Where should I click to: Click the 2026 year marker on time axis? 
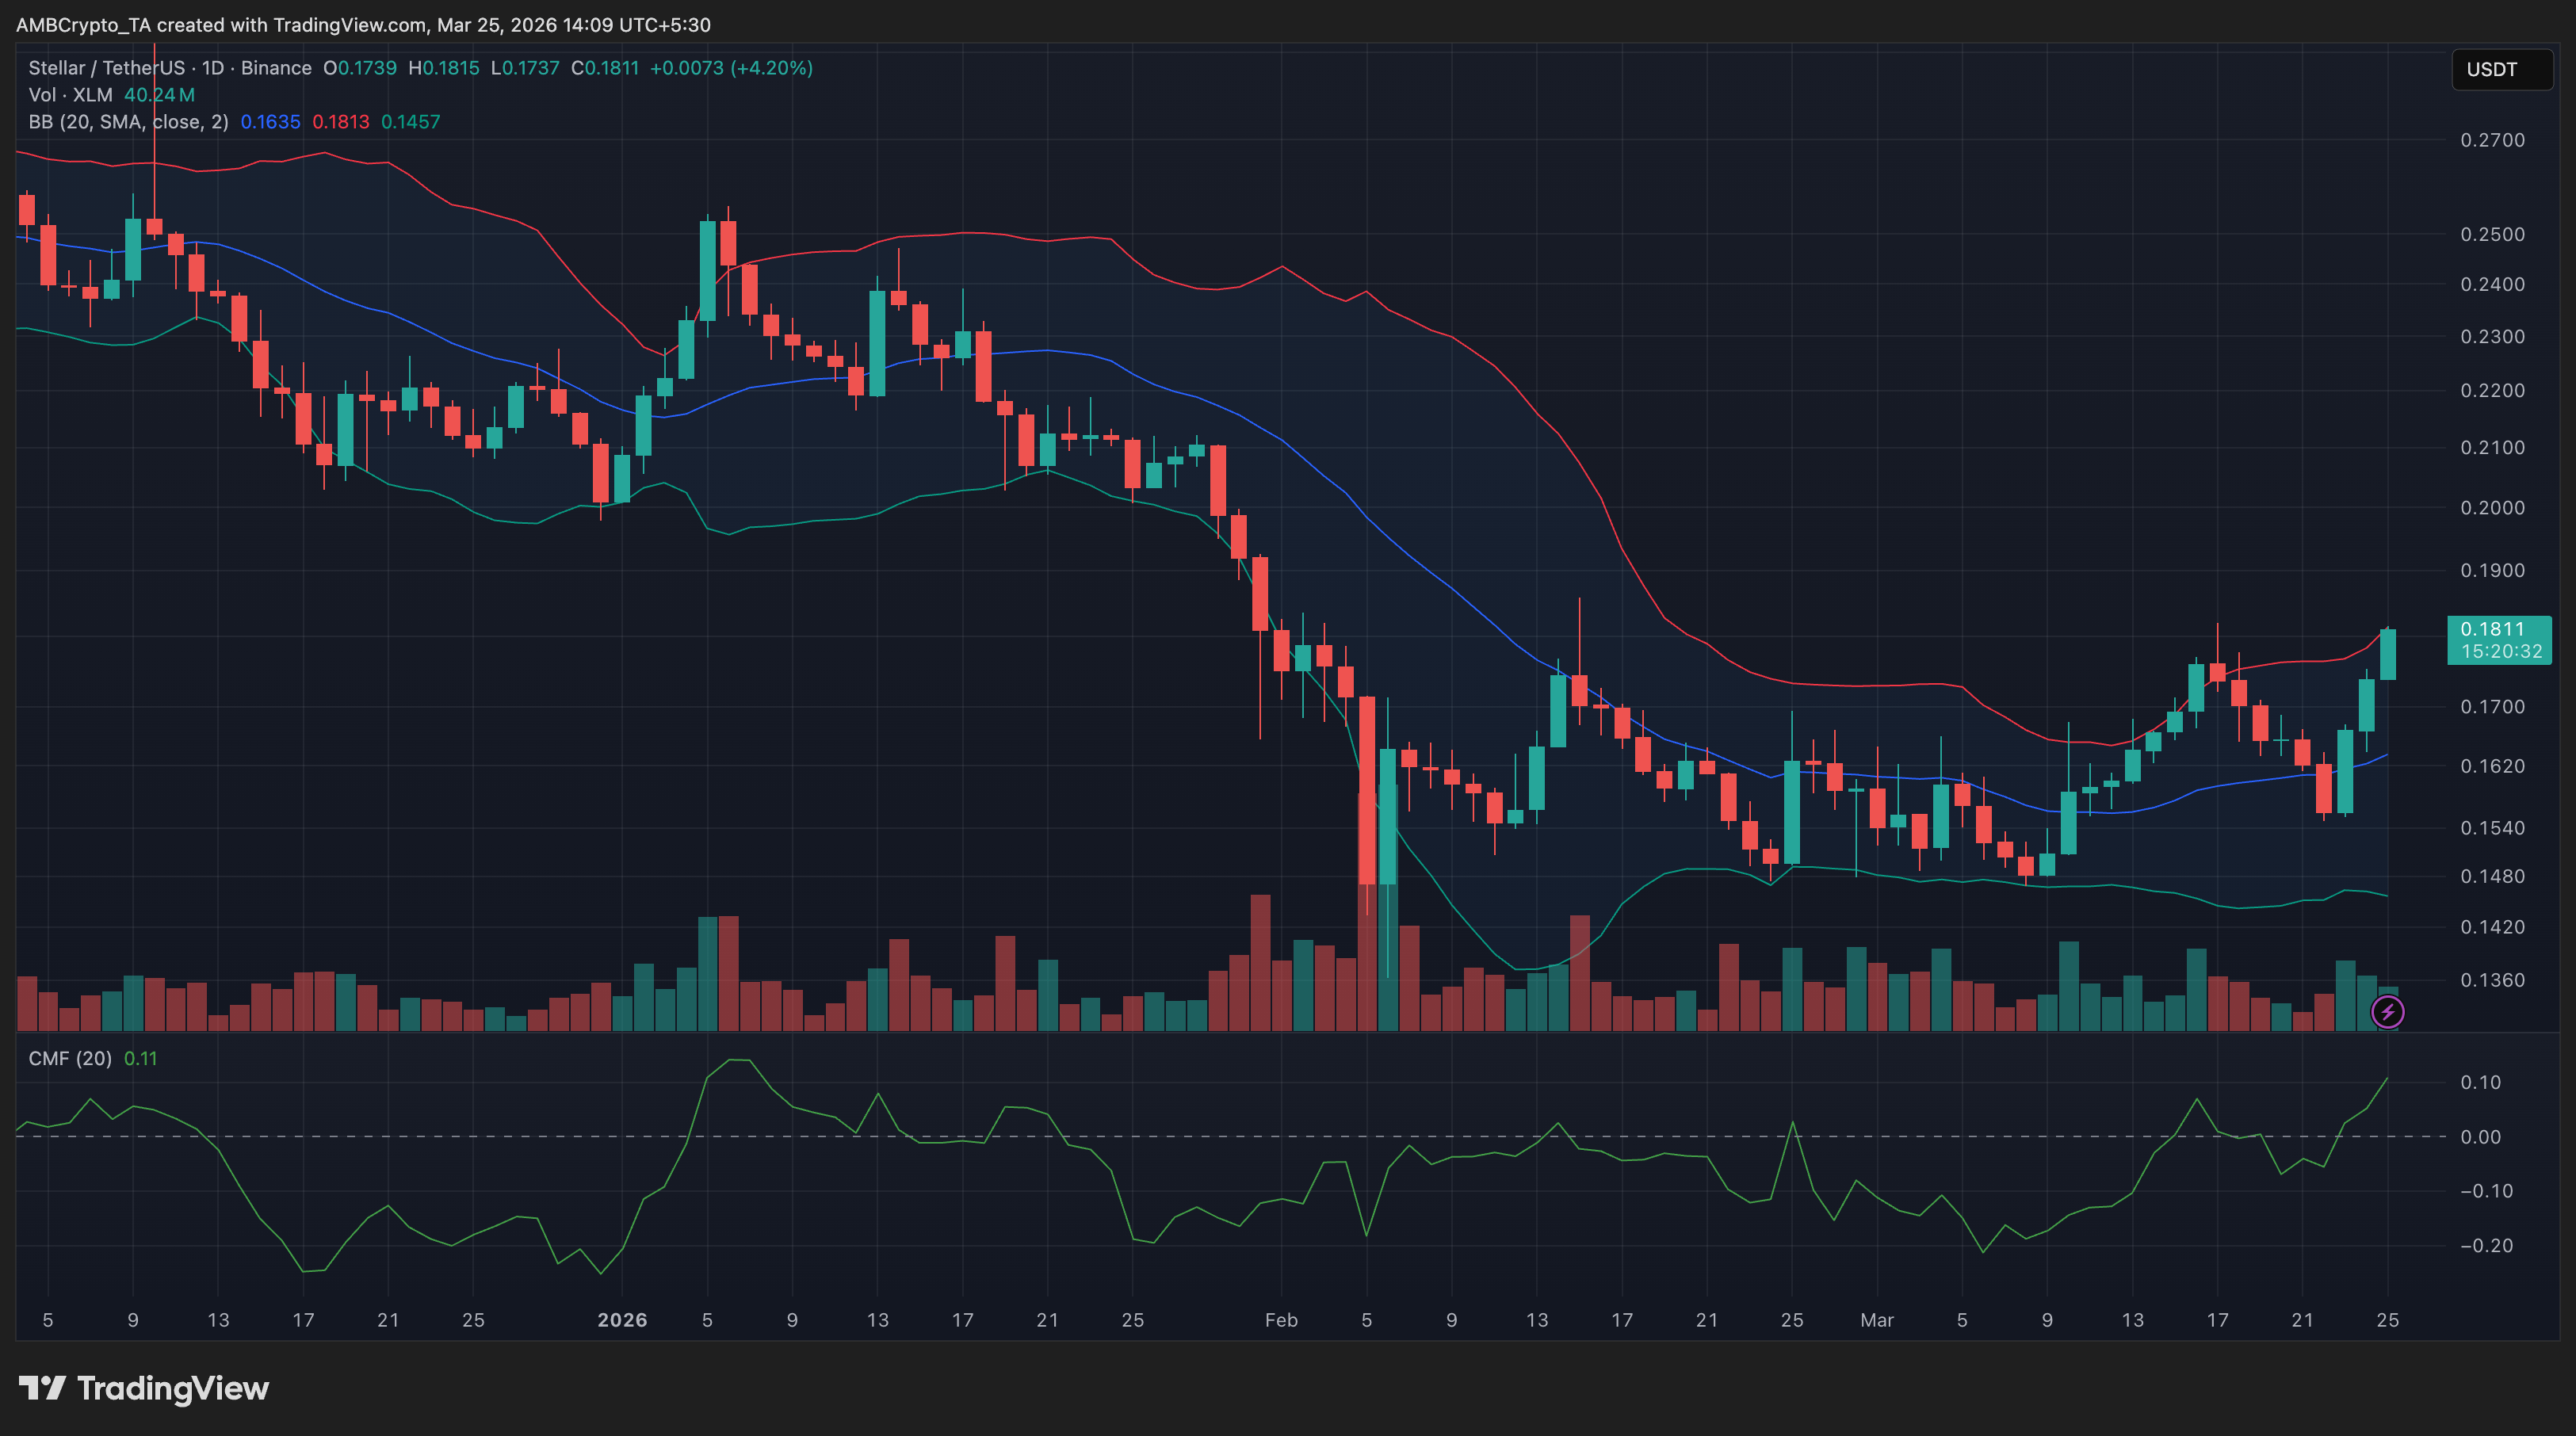click(x=622, y=1320)
